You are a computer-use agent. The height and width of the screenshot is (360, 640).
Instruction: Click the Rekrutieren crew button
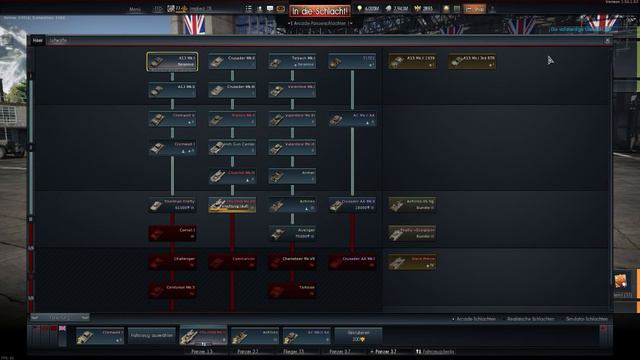pos(358,336)
